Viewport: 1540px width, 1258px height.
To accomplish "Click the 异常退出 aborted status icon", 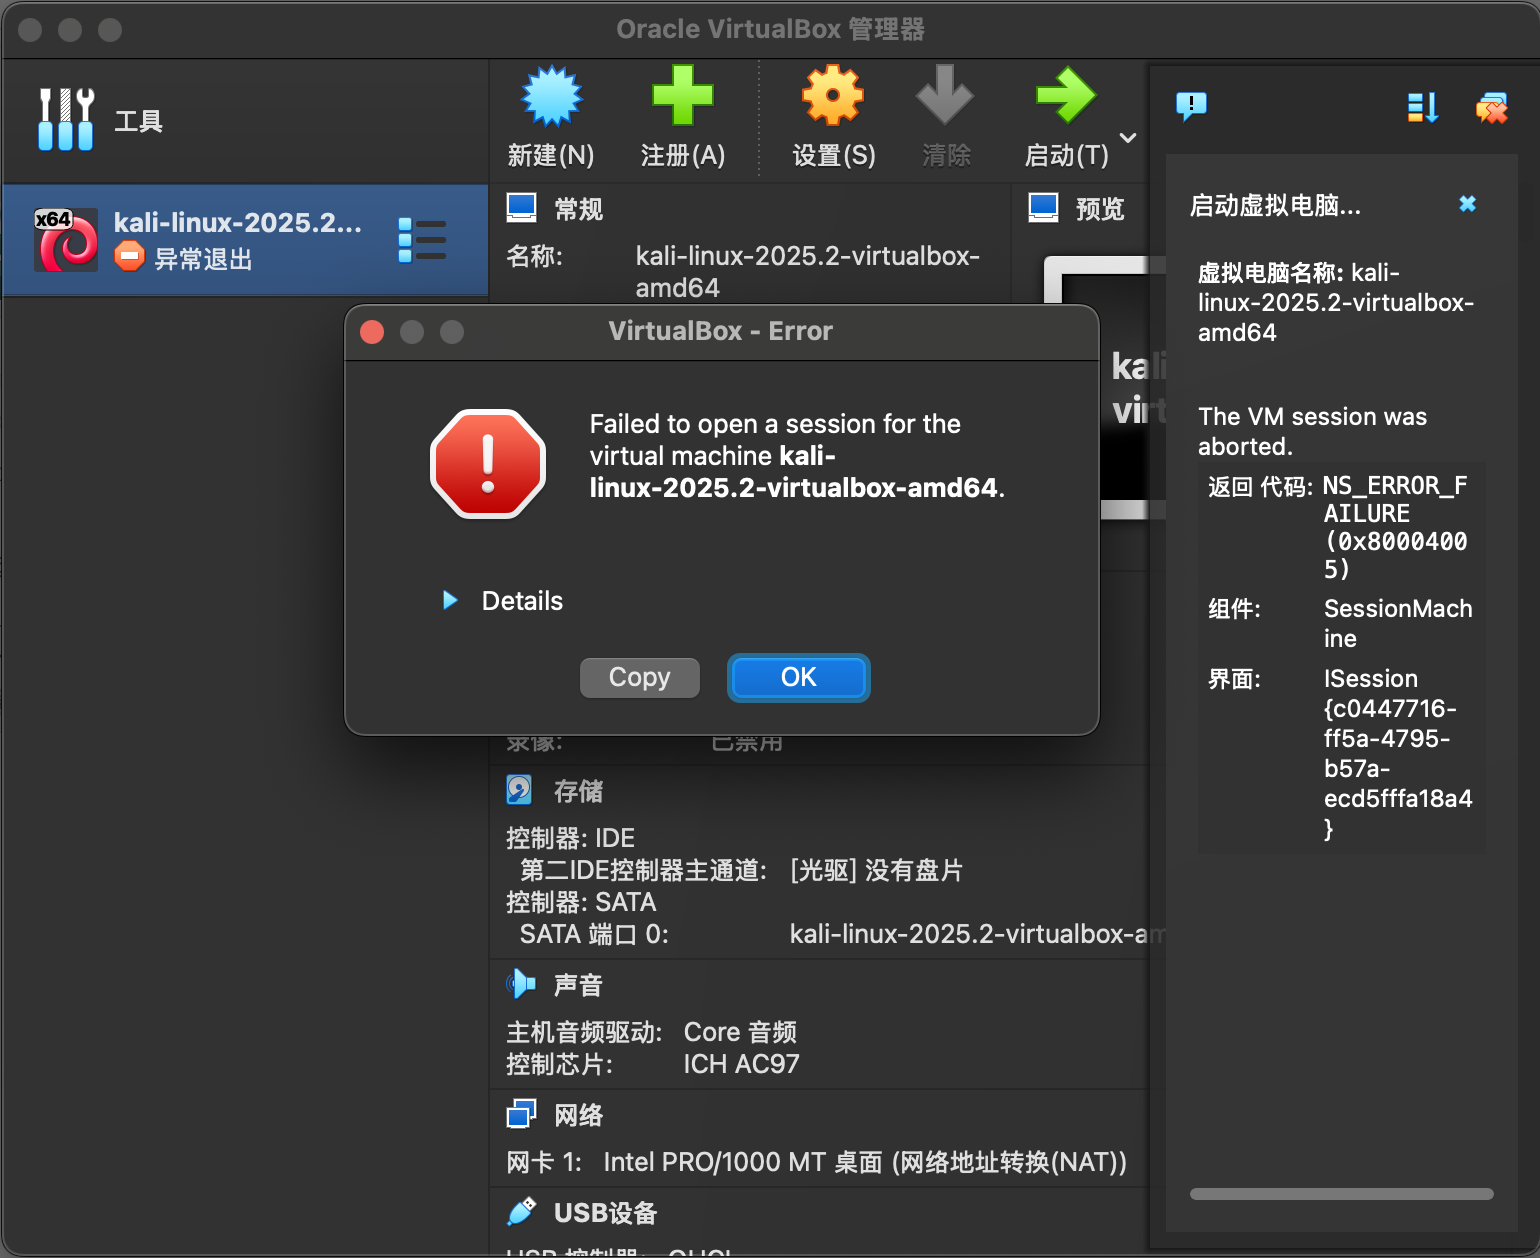I will (x=129, y=256).
